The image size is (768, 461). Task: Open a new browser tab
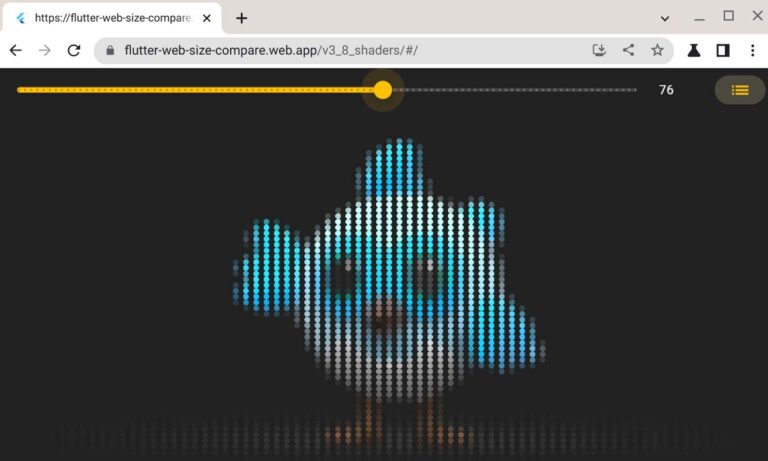tap(241, 19)
